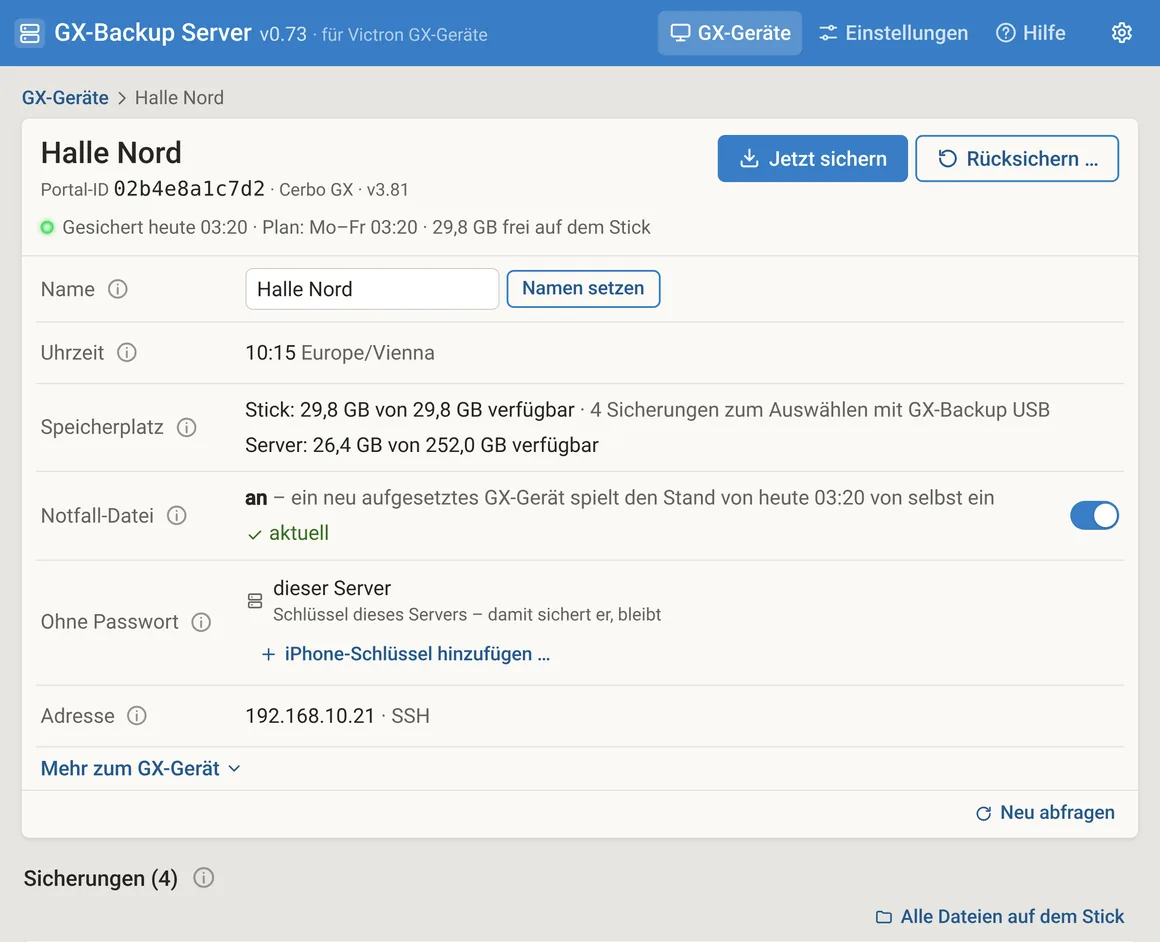Click the info icon next to Notfall-Datei

(x=177, y=515)
